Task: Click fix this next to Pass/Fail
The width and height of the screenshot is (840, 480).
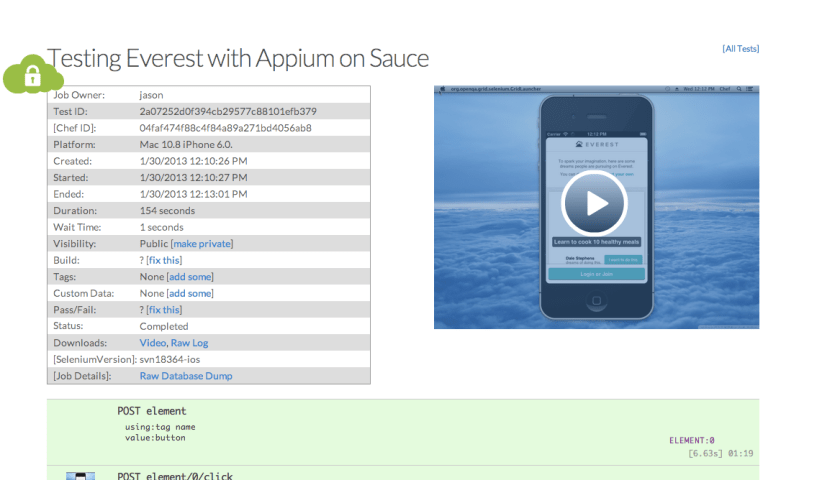Action: point(164,310)
